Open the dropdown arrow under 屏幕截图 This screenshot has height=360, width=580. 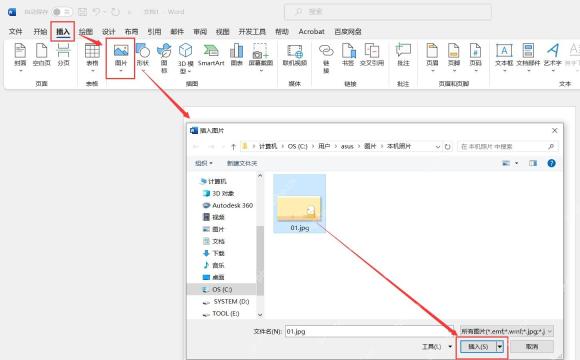(x=261, y=71)
